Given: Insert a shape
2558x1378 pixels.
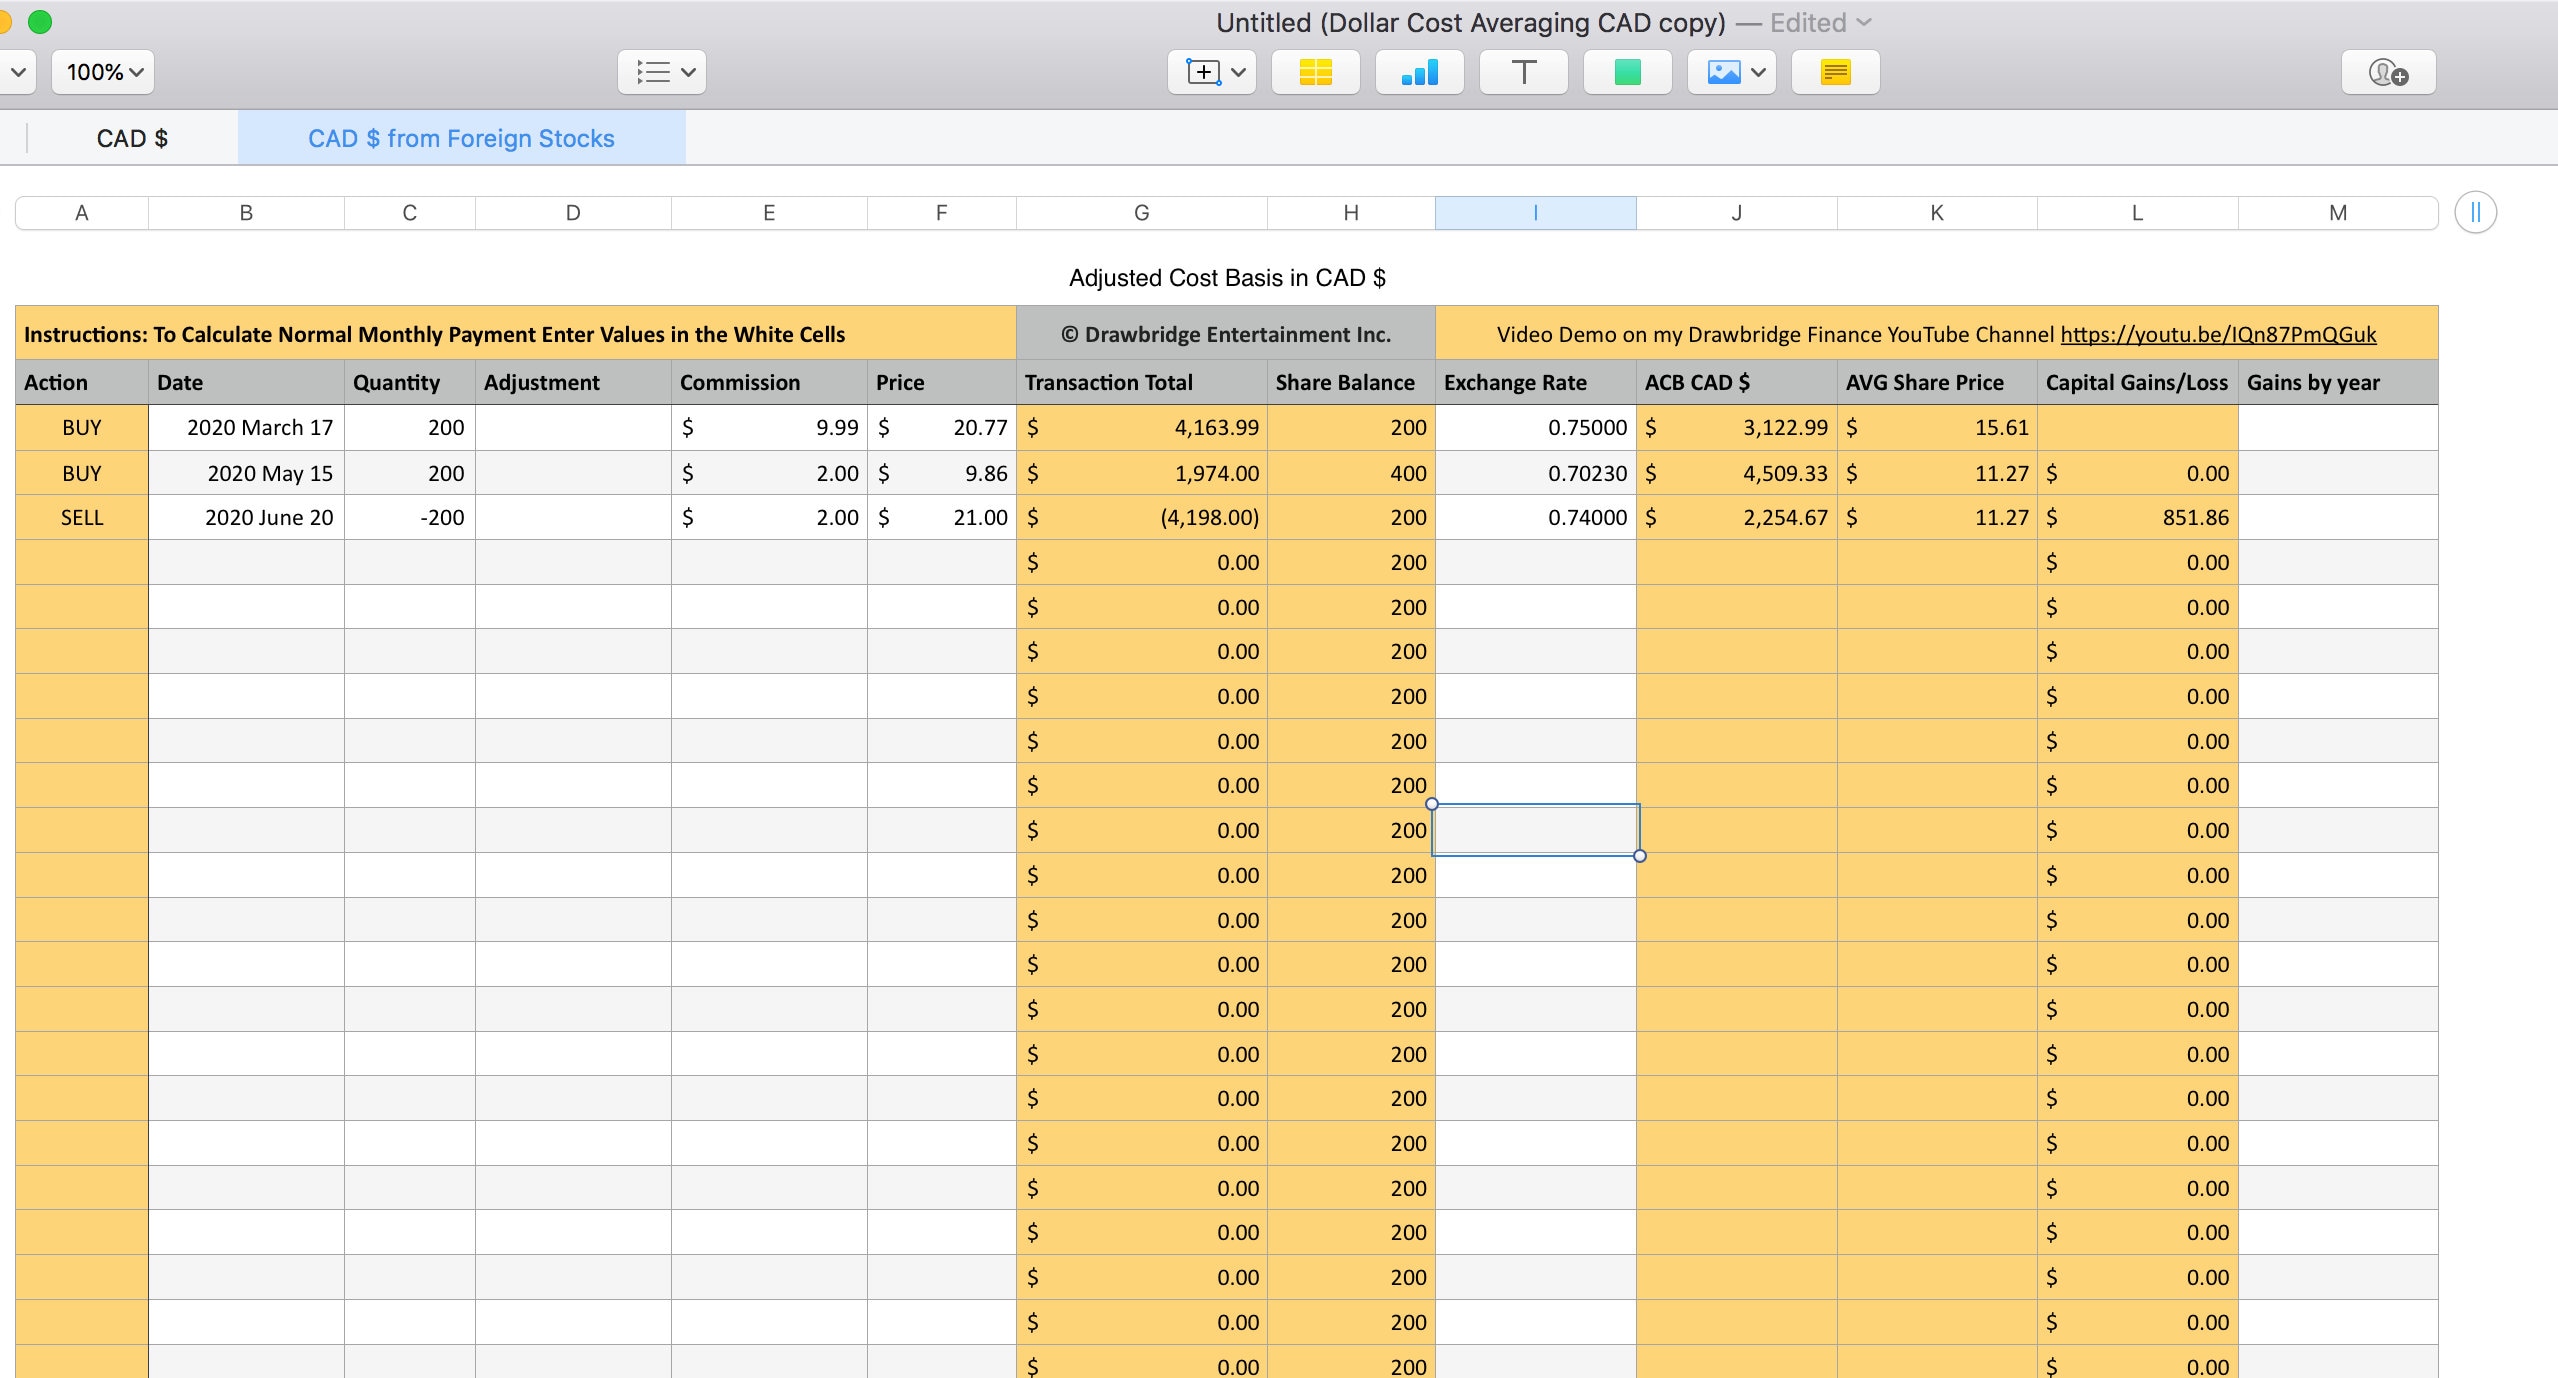Looking at the screenshot, I should [x=1625, y=71].
